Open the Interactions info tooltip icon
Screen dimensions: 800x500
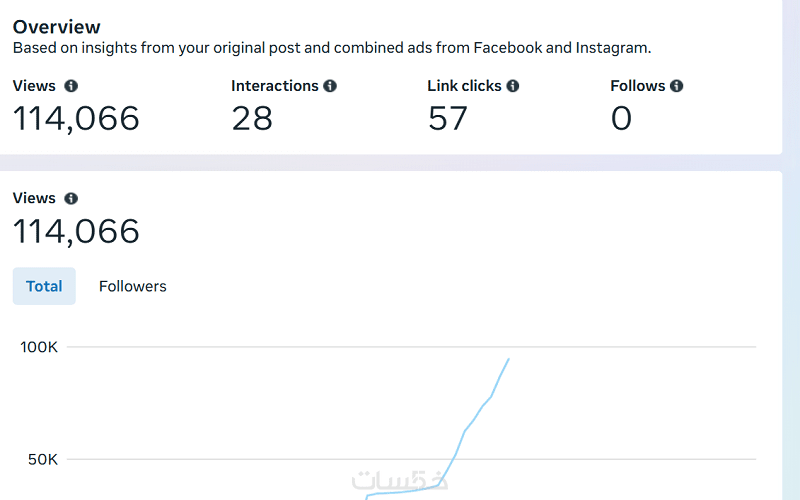(330, 86)
